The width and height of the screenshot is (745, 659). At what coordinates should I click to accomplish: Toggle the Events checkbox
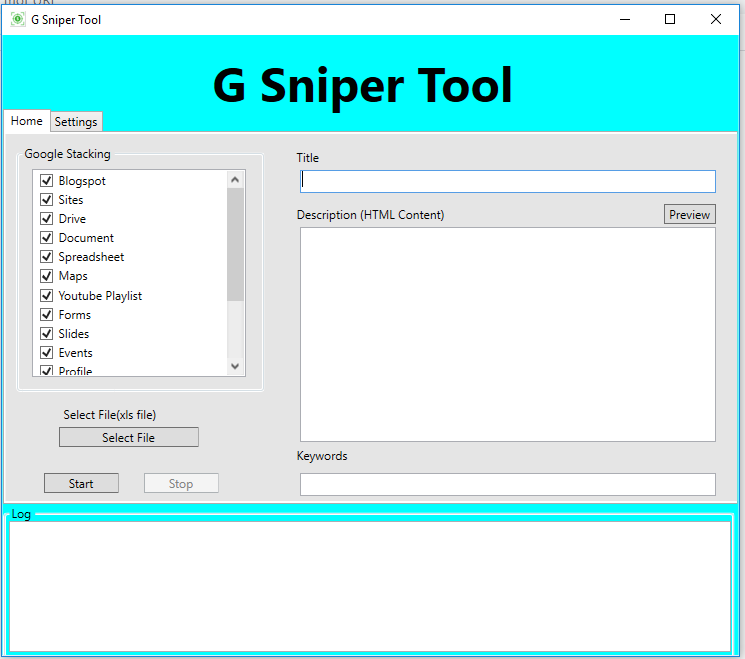46,353
